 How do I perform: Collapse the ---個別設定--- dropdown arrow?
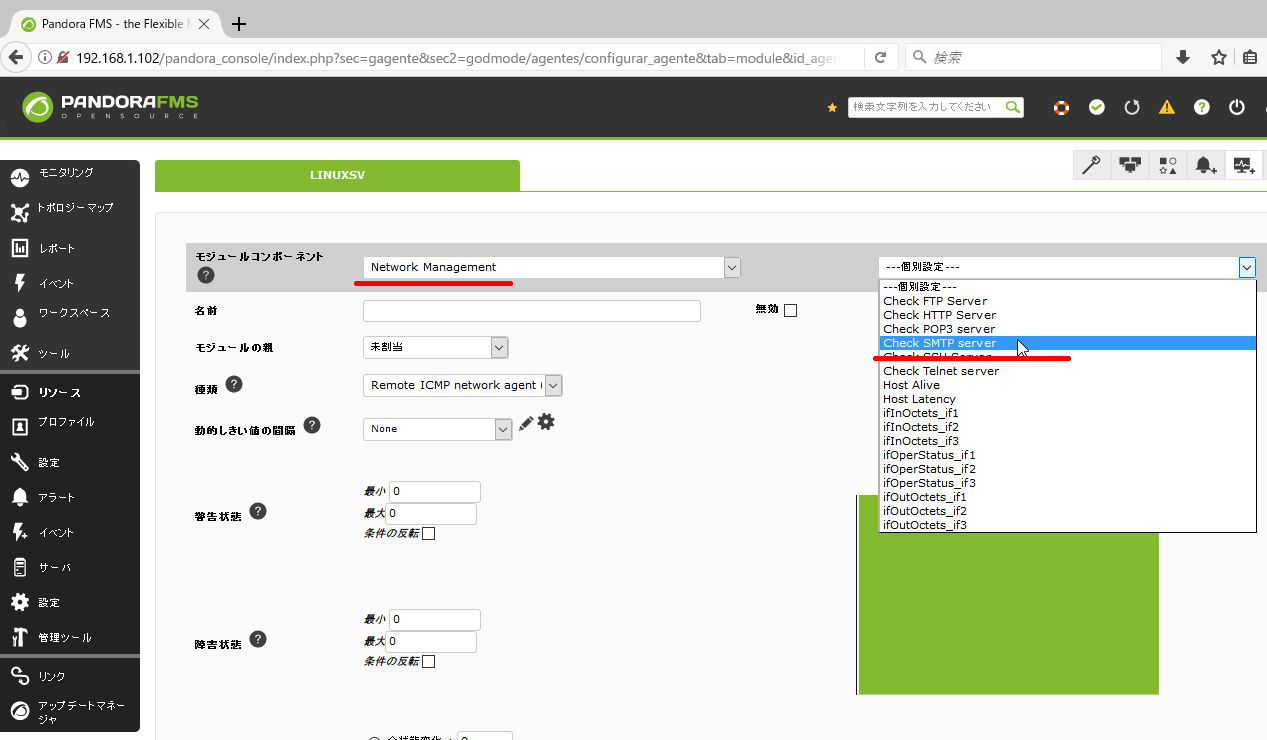pyautogui.click(x=1247, y=267)
